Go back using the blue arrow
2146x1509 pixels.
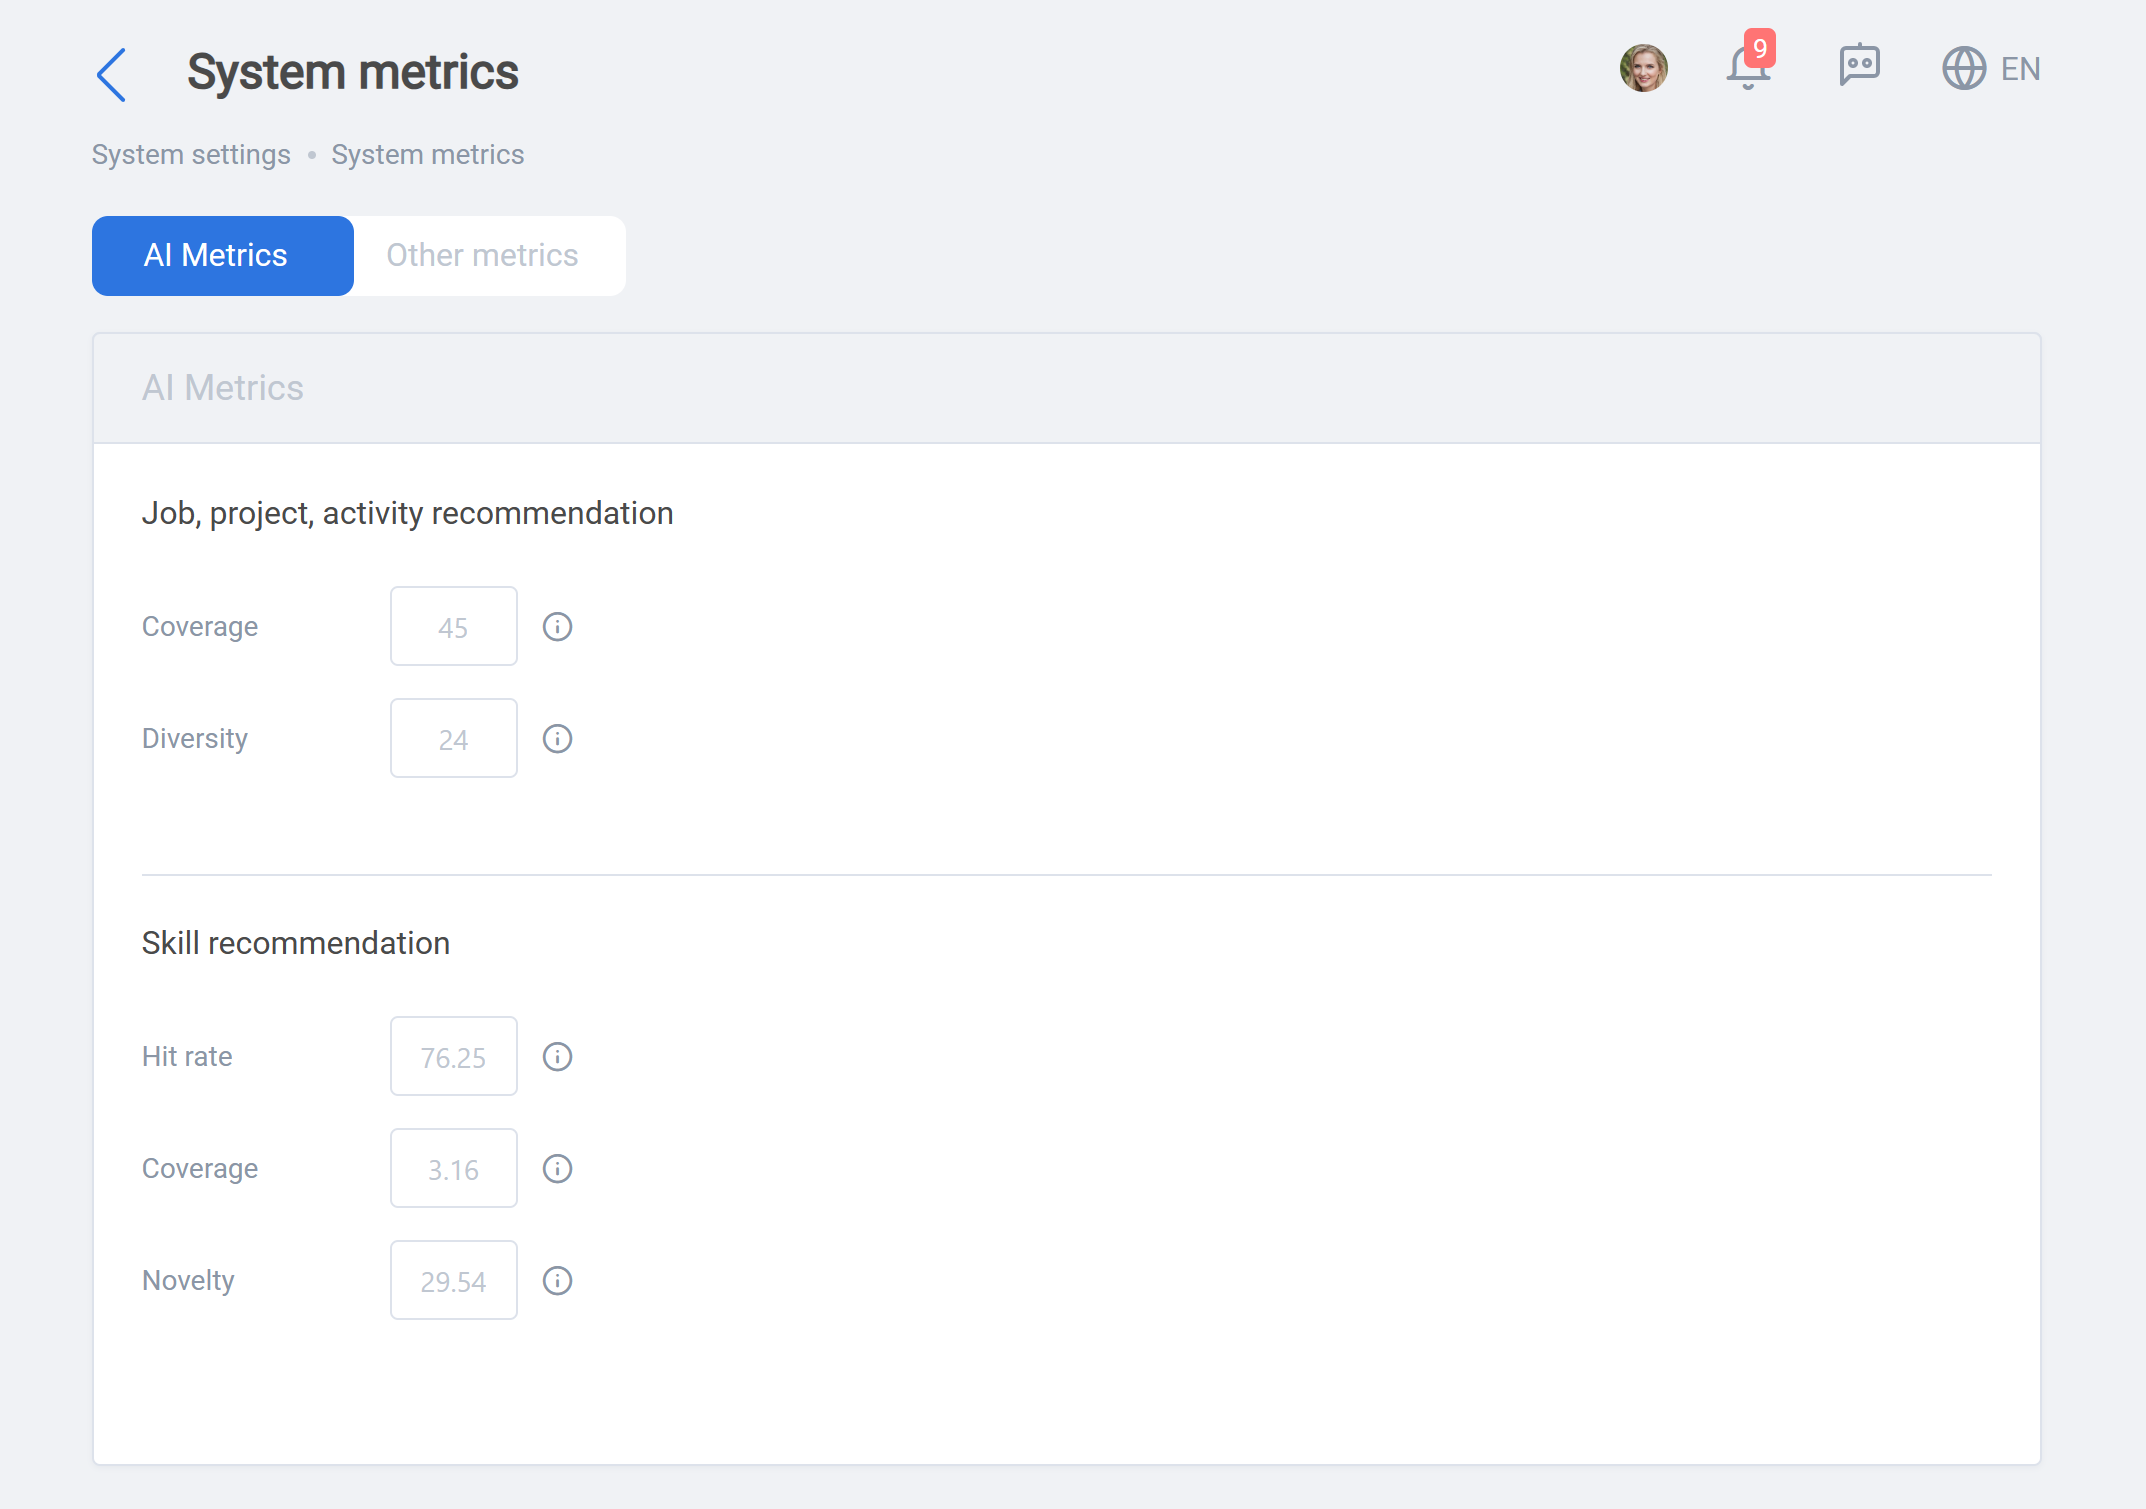tap(111, 75)
